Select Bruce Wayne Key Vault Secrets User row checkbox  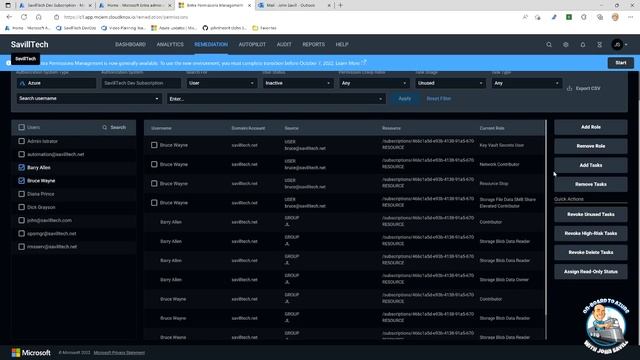[154, 145]
